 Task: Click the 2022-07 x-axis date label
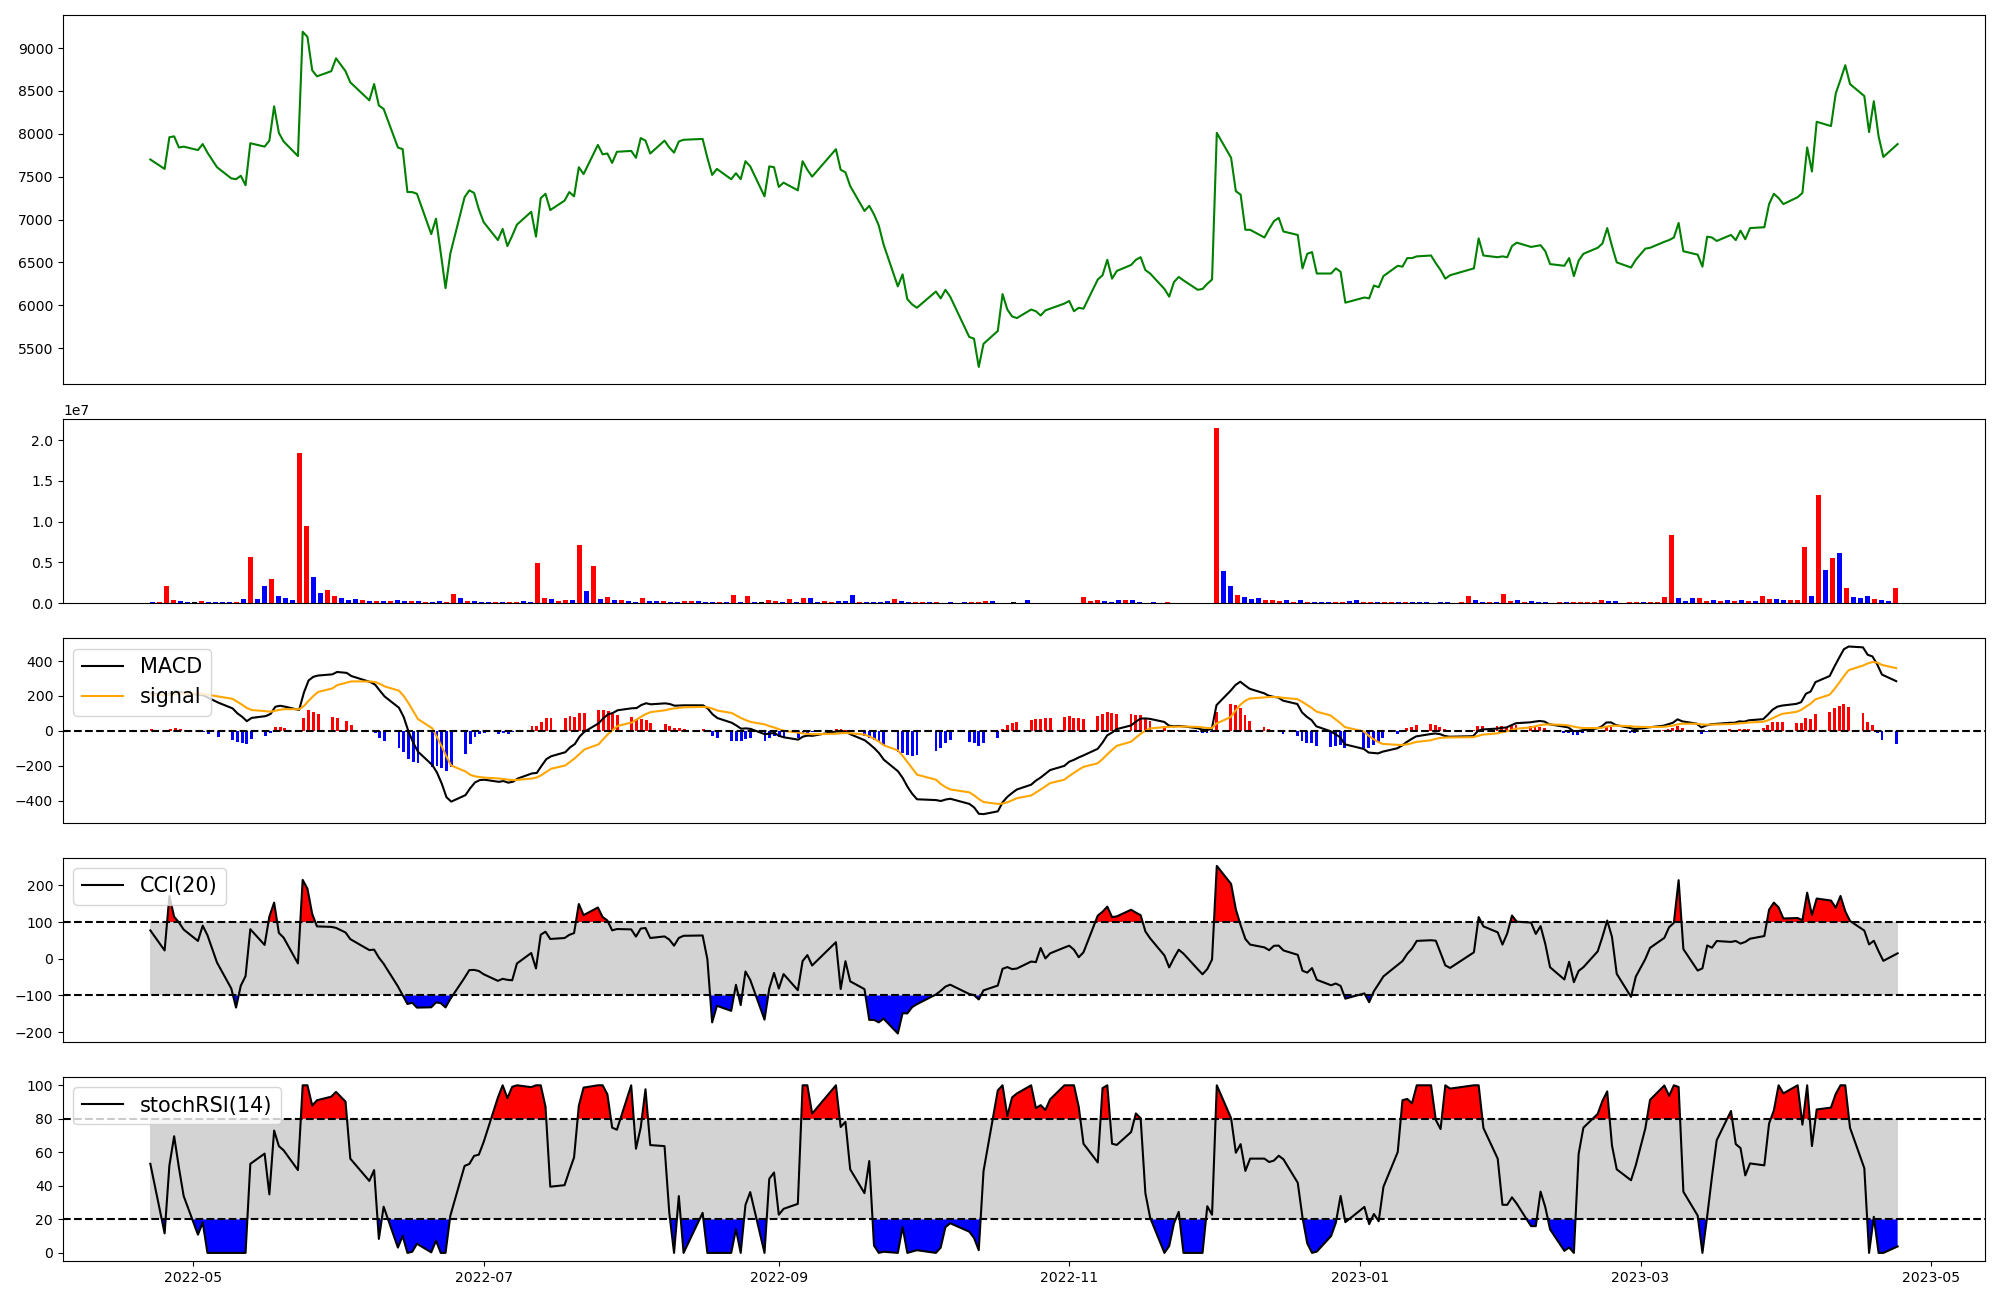click(484, 1277)
